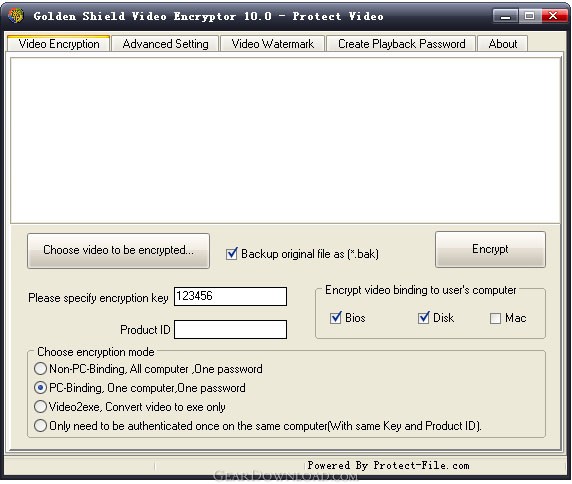
Task: Select Video2exe convert to exe mode
Action: (40, 406)
